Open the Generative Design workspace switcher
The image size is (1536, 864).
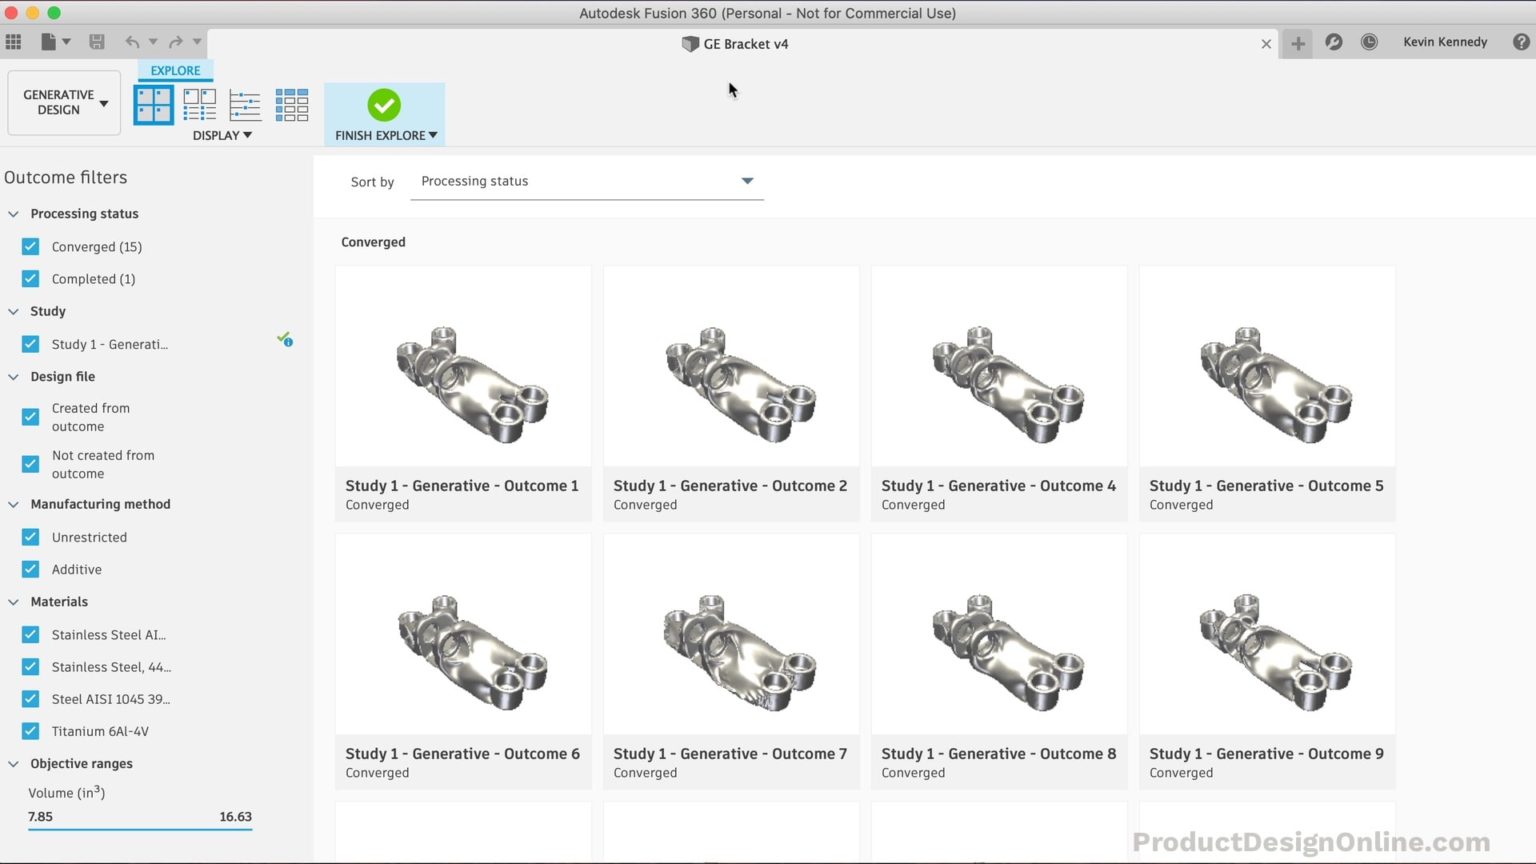click(63, 102)
